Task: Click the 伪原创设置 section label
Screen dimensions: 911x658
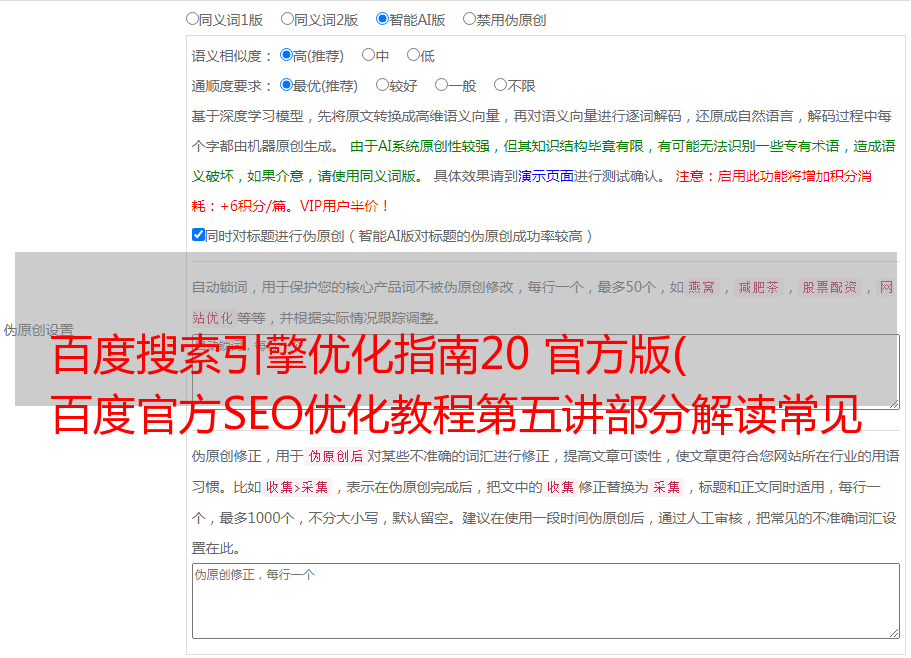Action: tap(38, 330)
